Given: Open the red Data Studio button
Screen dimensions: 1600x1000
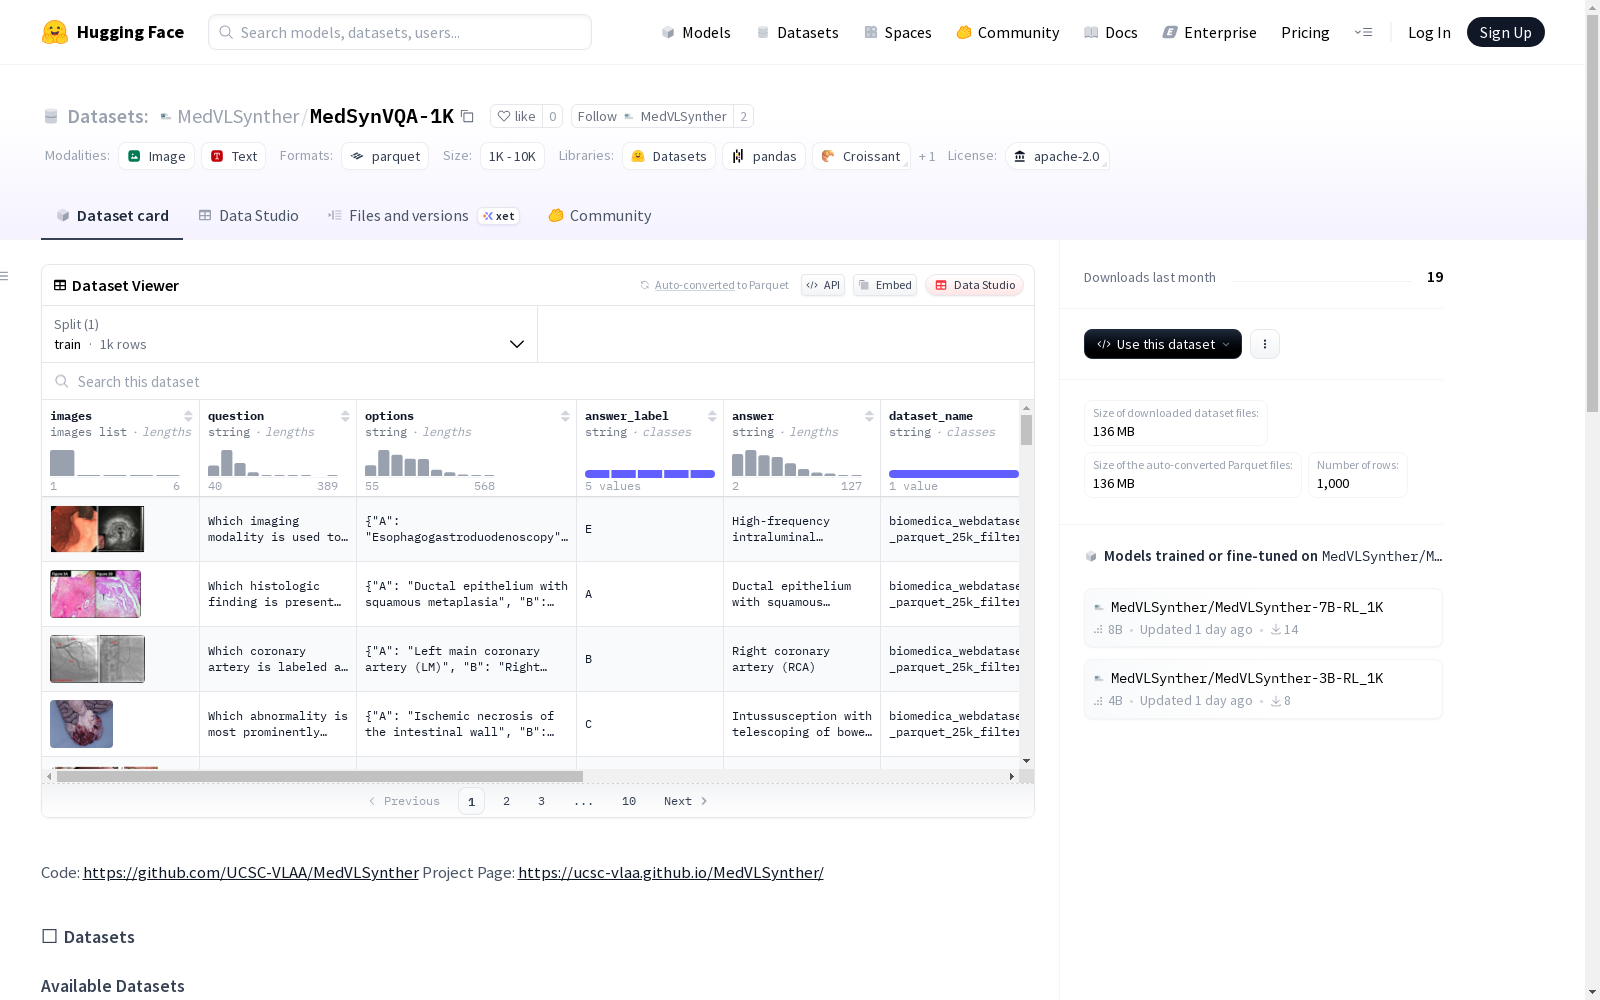Looking at the screenshot, I should point(974,285).
